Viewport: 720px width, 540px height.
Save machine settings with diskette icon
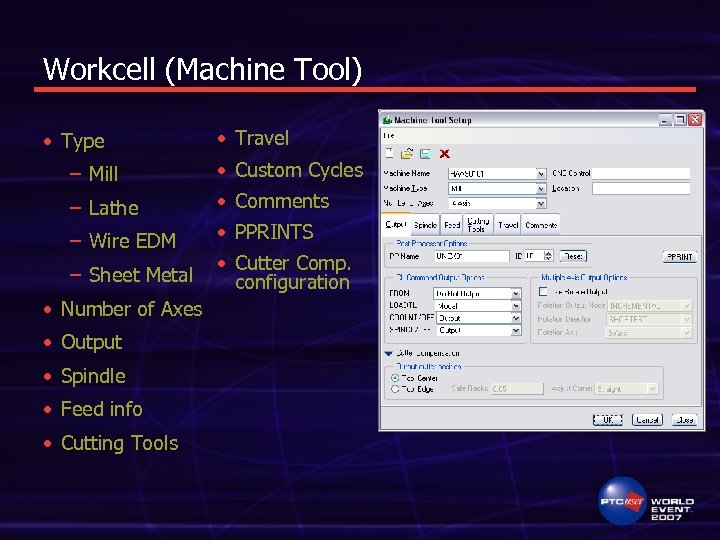click(x=425, y=154)
